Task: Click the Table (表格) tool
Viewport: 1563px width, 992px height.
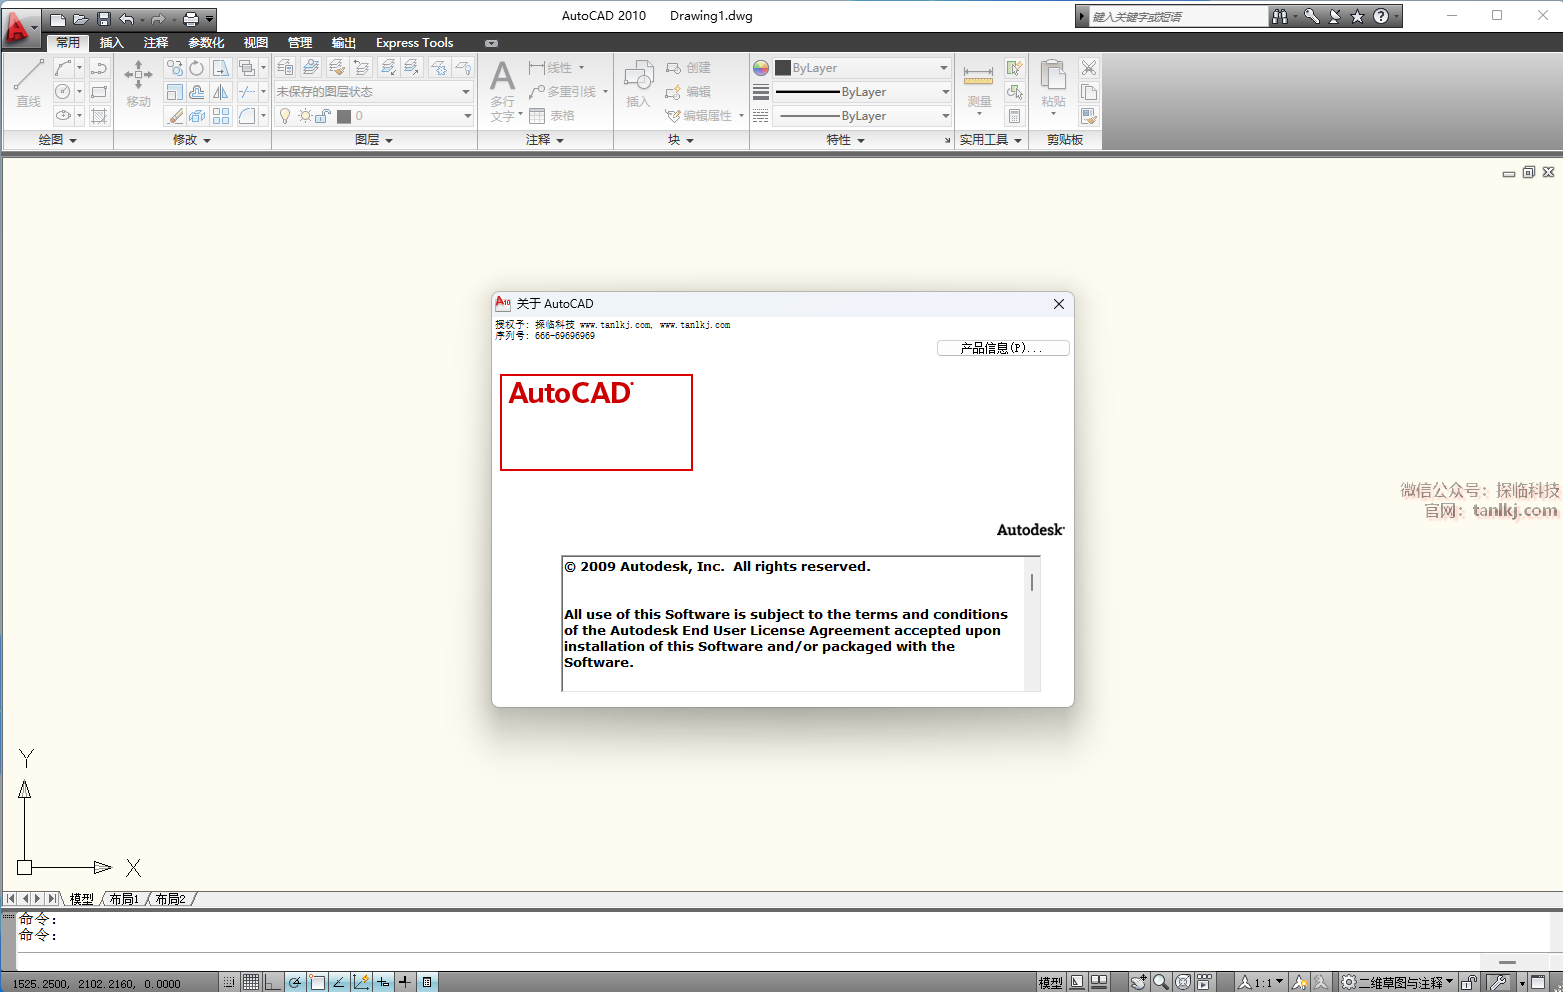Action: (552, 116)
